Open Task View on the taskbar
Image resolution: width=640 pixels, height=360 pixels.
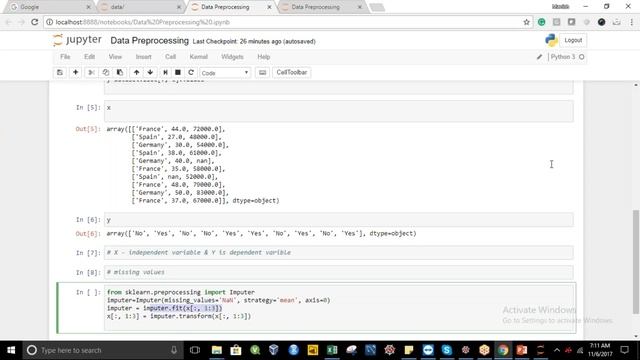tap(195, 350)
